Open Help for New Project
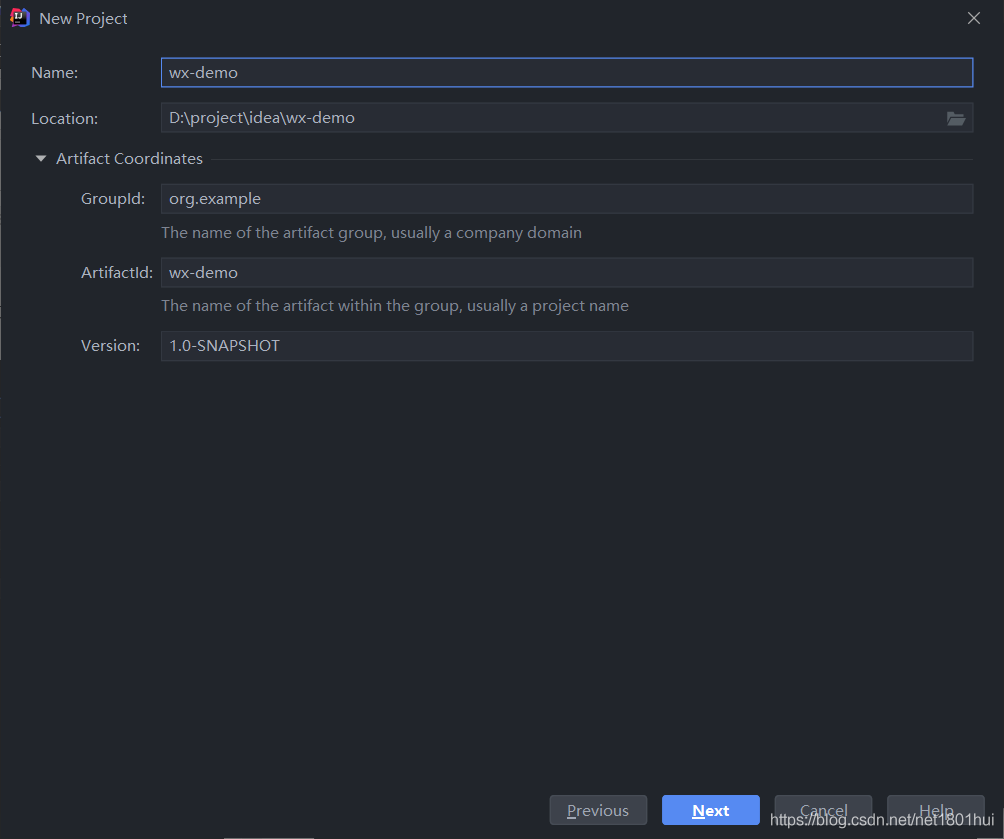Screen dimensions: 1004x839 [935, 810]
